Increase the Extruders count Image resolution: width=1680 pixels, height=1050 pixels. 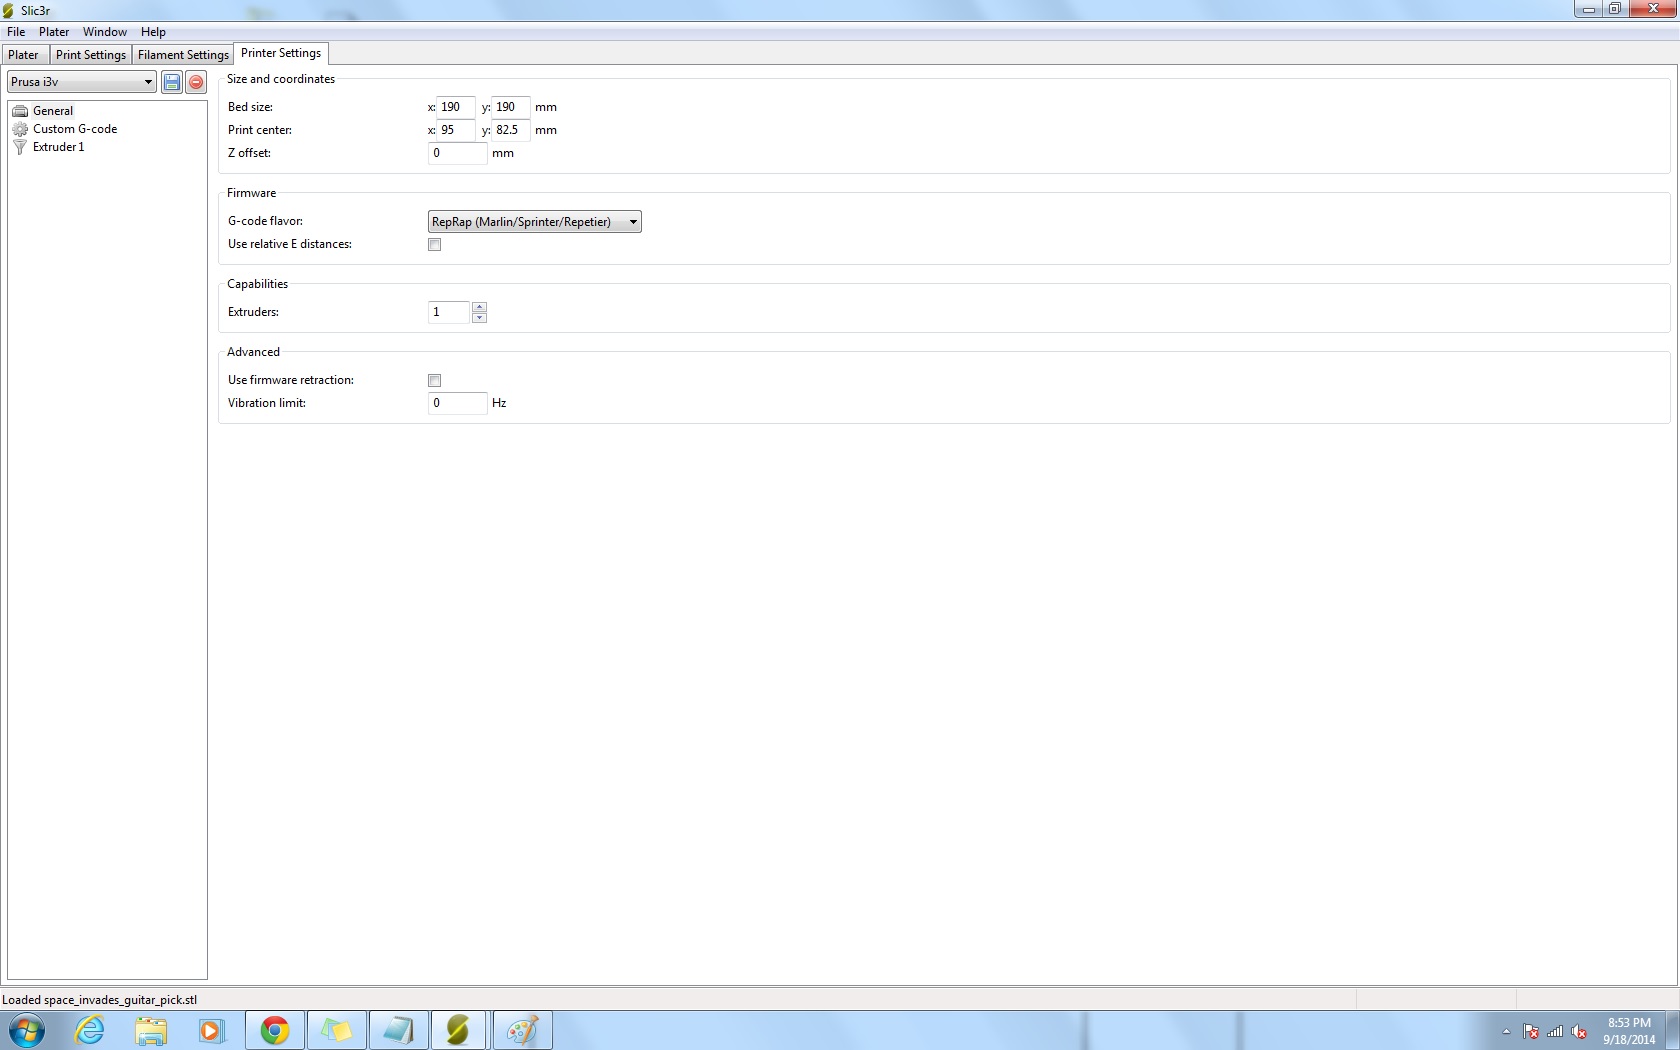[x=479, y=307]
